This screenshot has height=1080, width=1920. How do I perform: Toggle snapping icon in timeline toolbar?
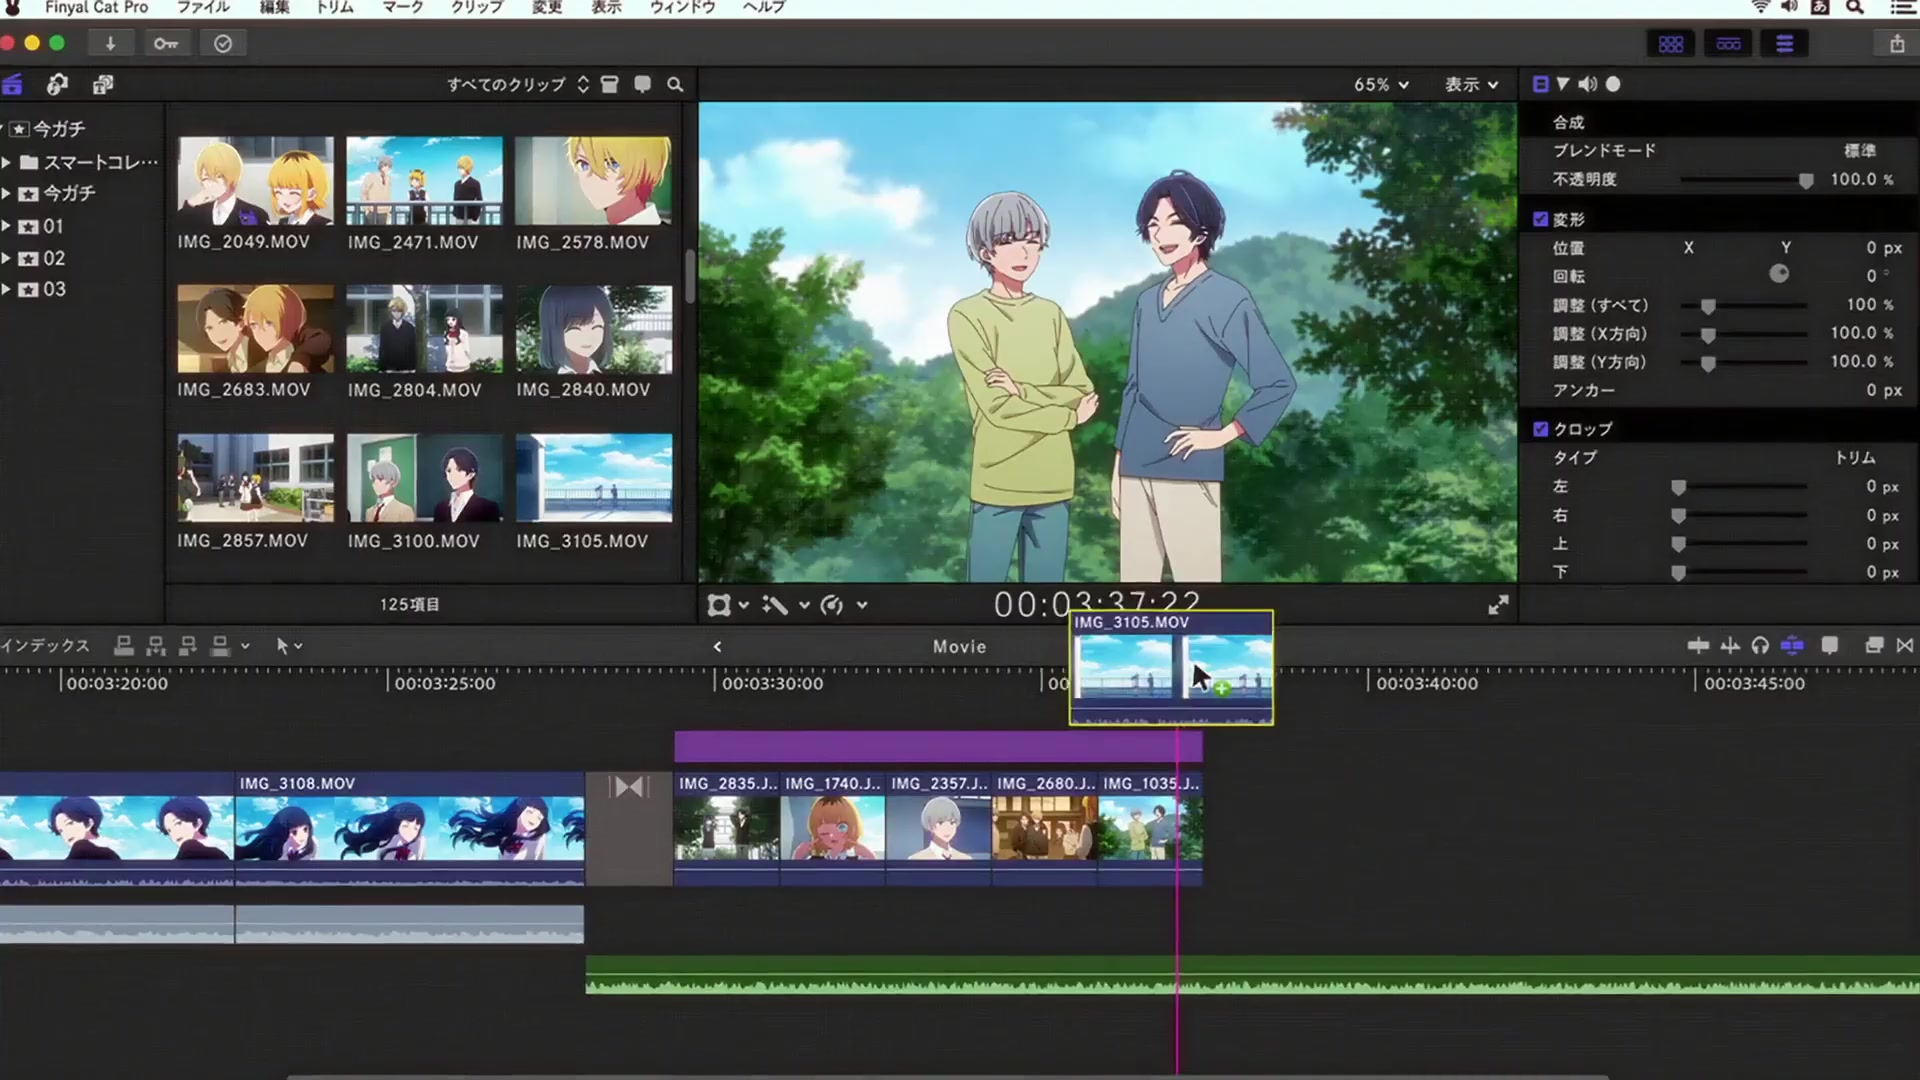[1792, 646]
